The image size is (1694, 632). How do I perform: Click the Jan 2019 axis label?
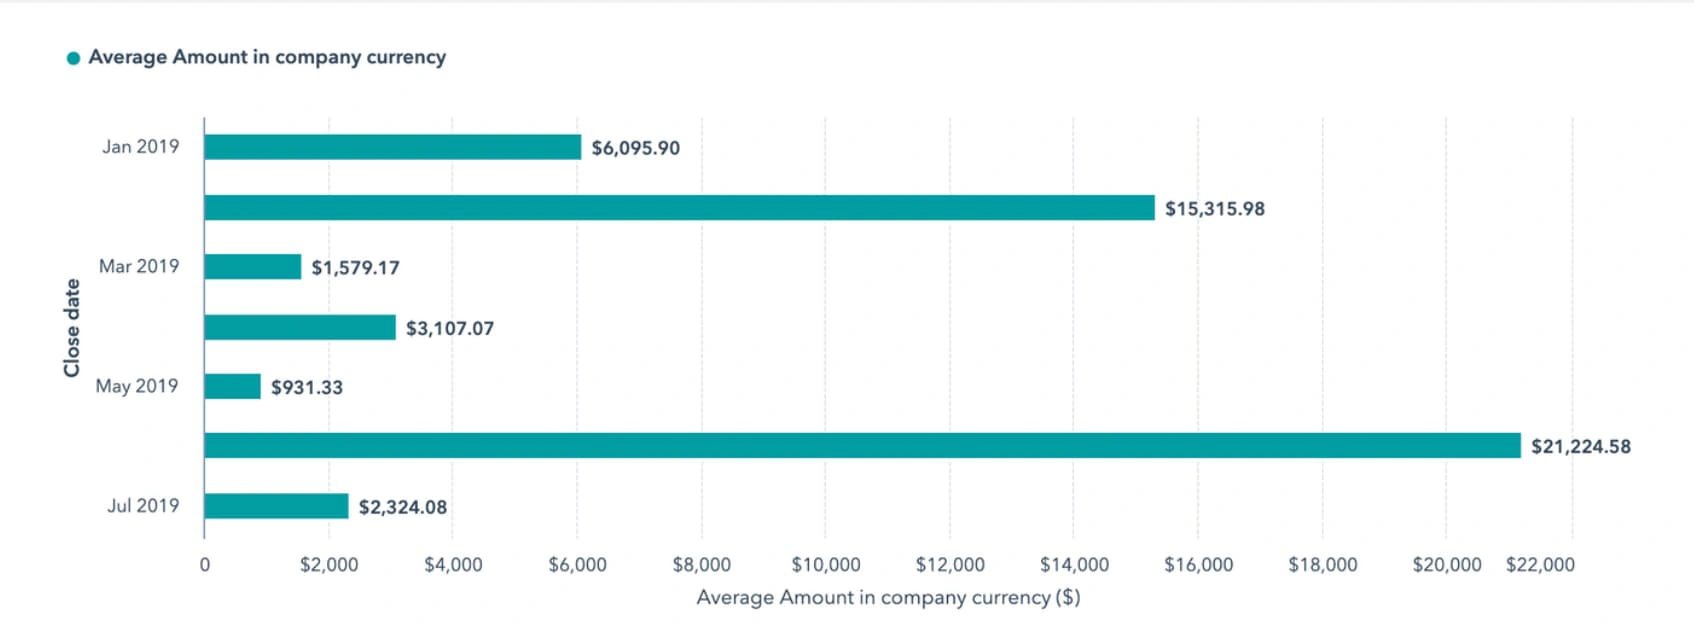click(x=140, y=147)
